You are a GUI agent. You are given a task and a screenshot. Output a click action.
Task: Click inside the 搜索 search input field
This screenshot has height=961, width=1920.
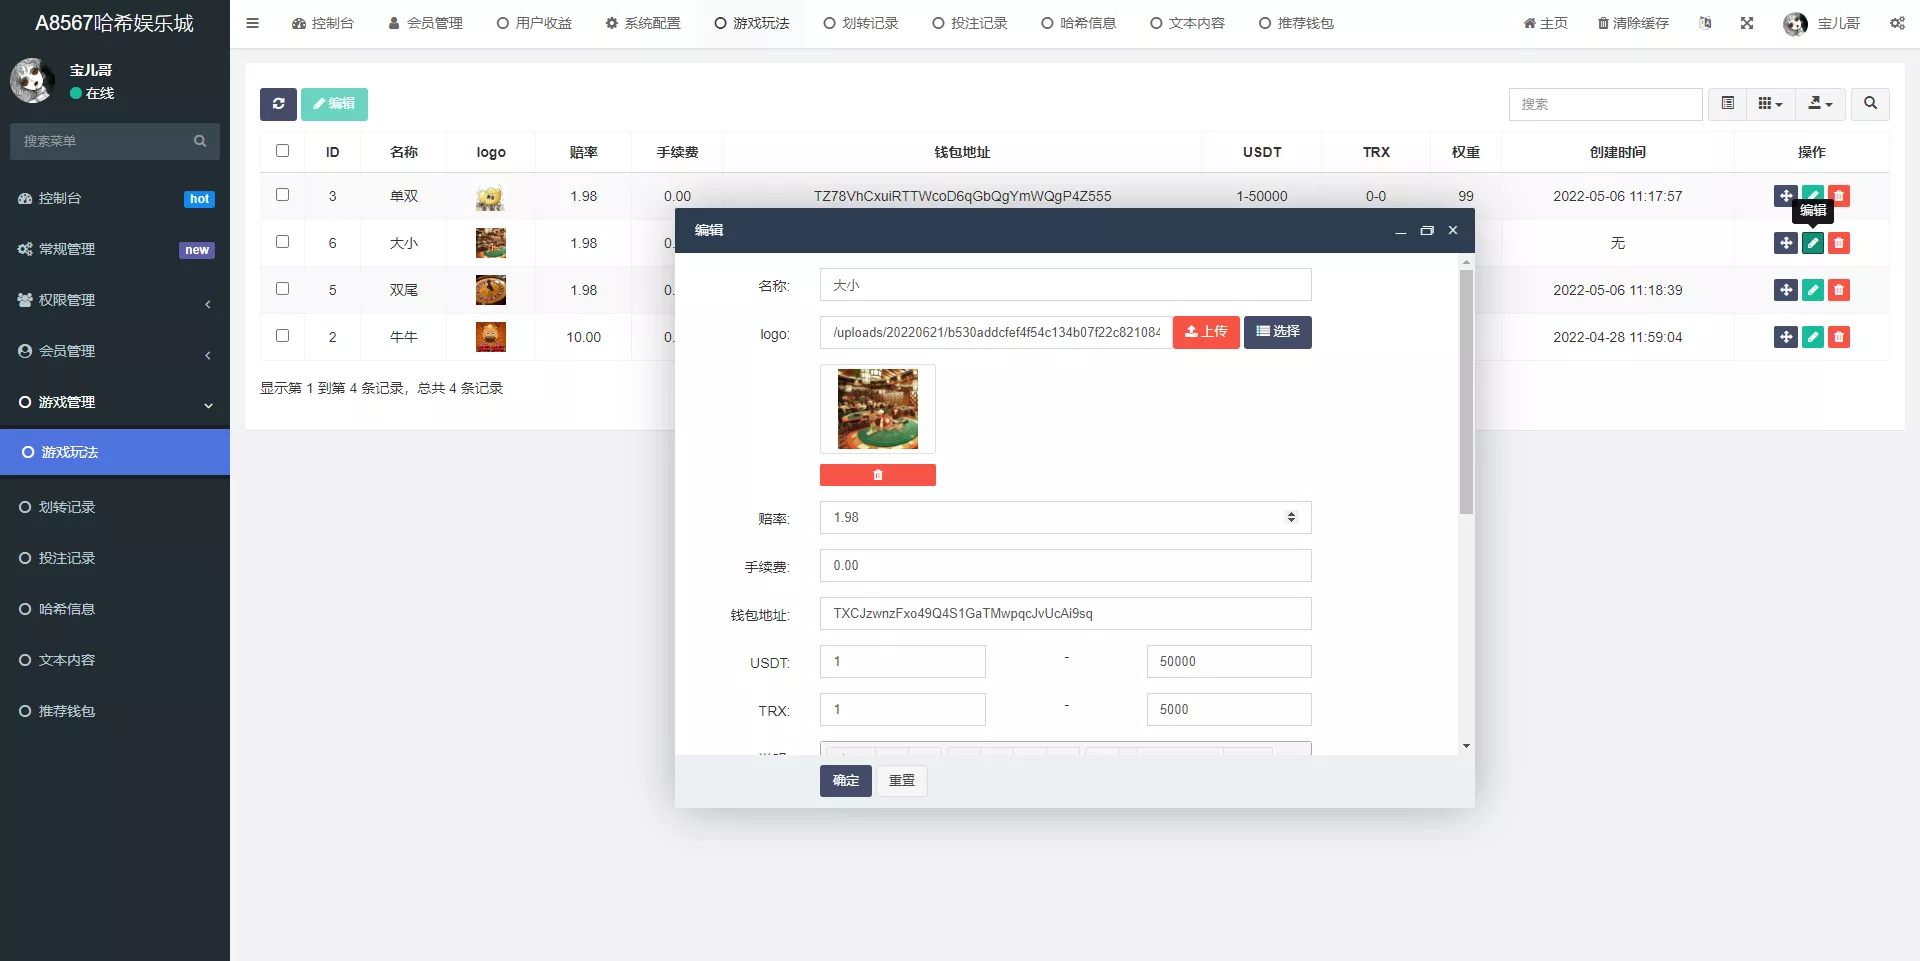coord(1605,104)
